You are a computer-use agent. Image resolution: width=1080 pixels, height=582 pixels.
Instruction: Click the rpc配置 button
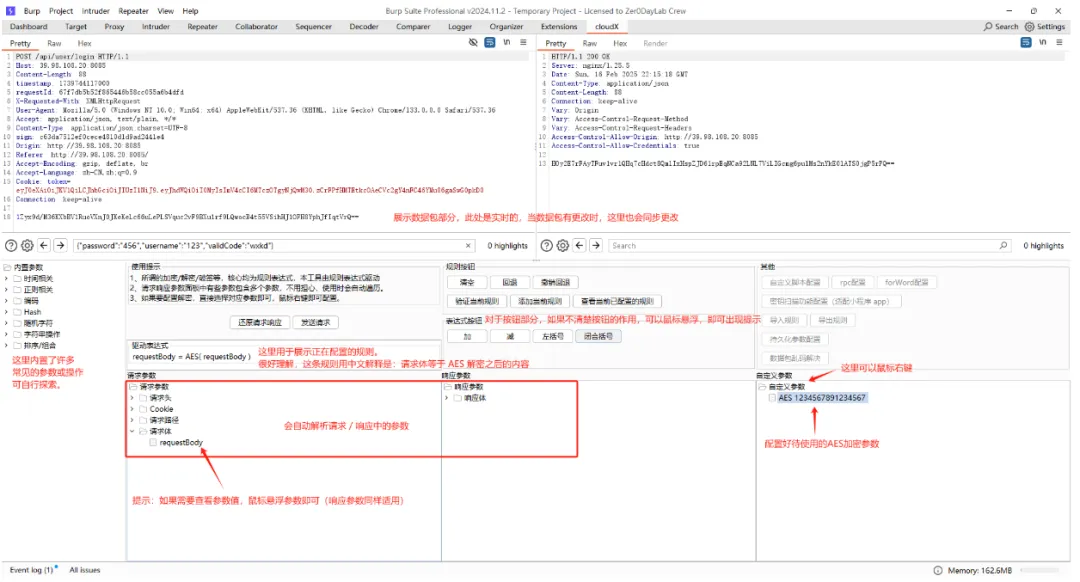point(852,282)
